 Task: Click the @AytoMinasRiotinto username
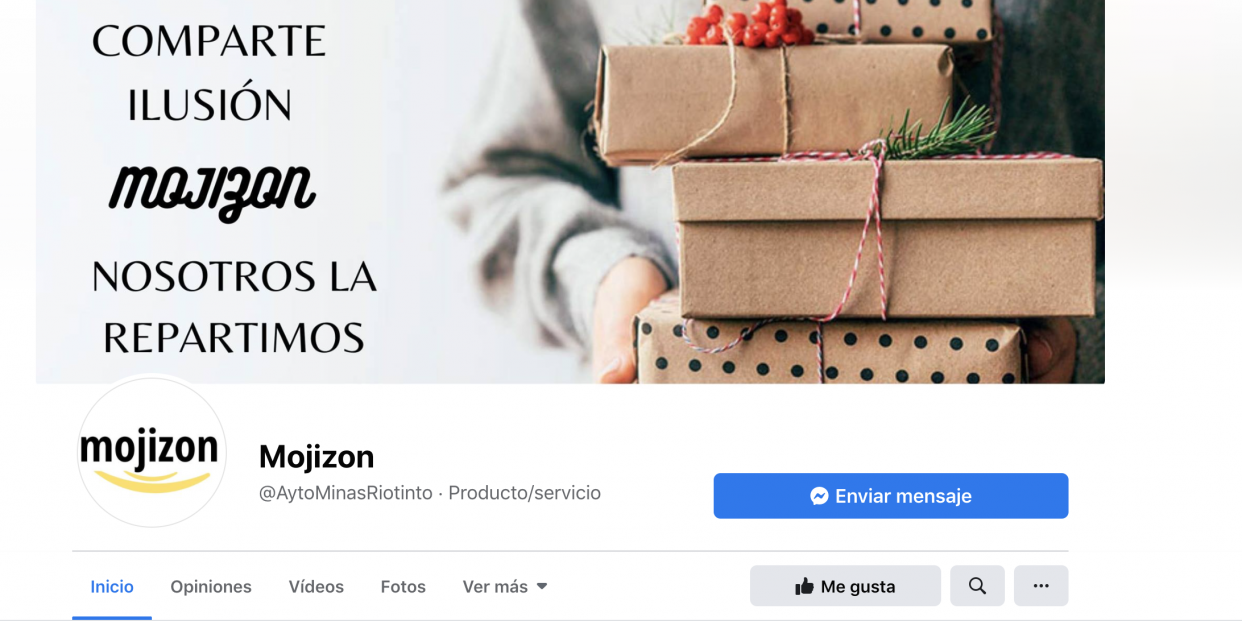[x=346, y=493]
